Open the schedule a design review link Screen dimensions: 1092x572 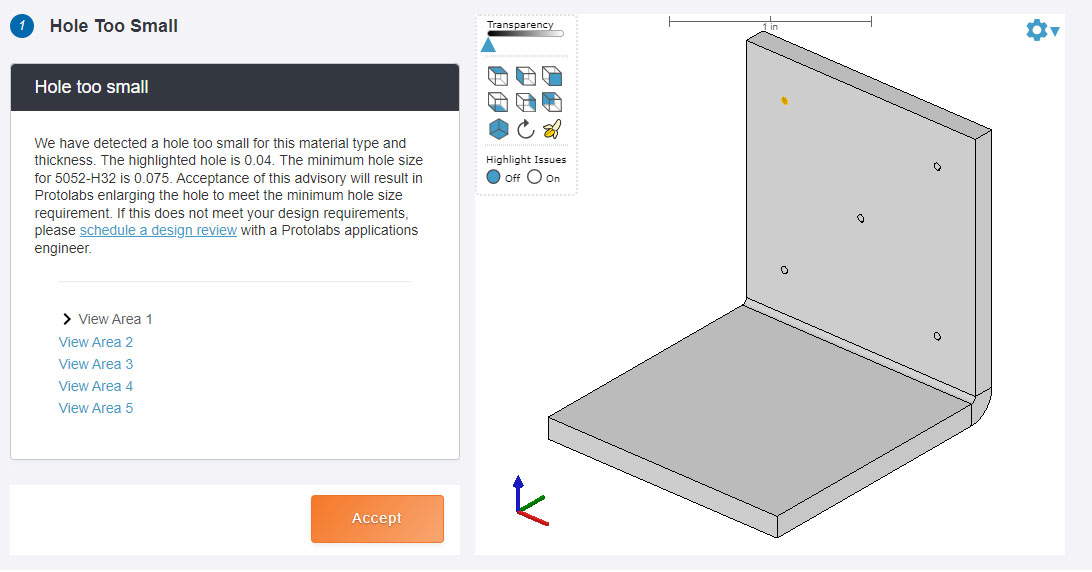coord(158,230)
